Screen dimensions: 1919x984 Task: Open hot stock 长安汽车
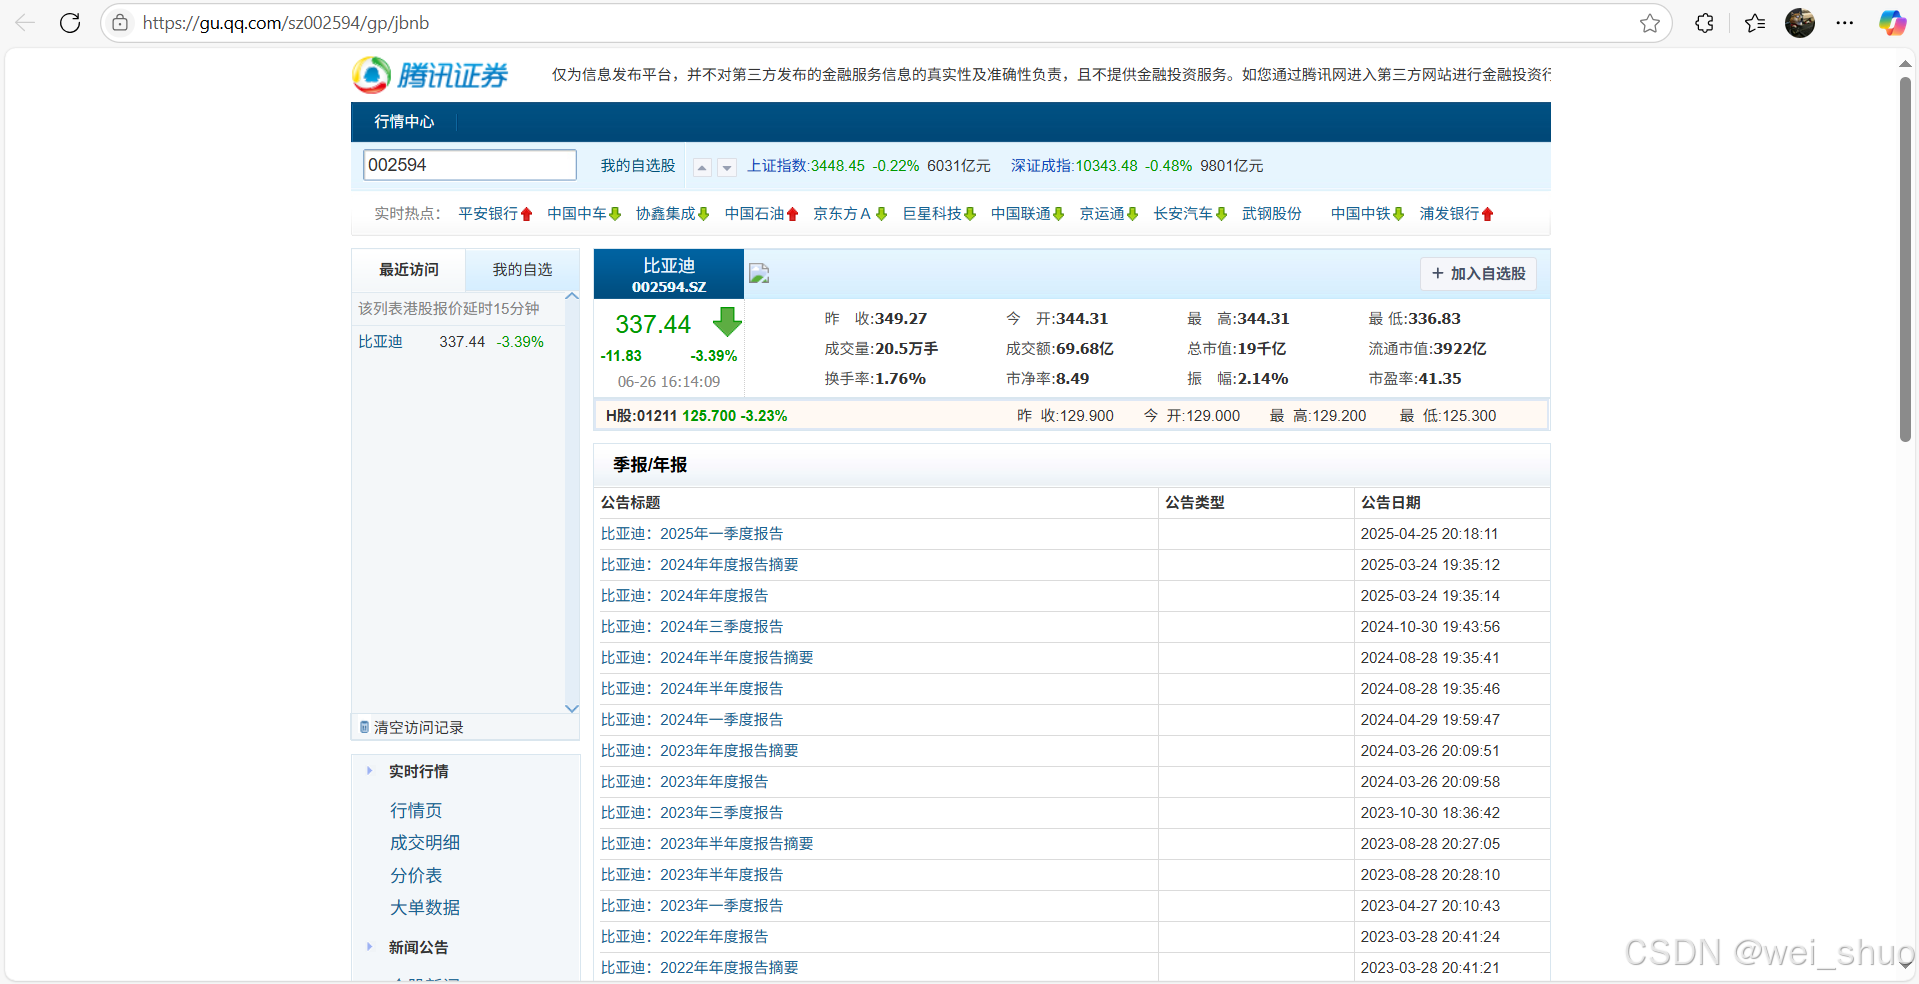coord(1183,214)
